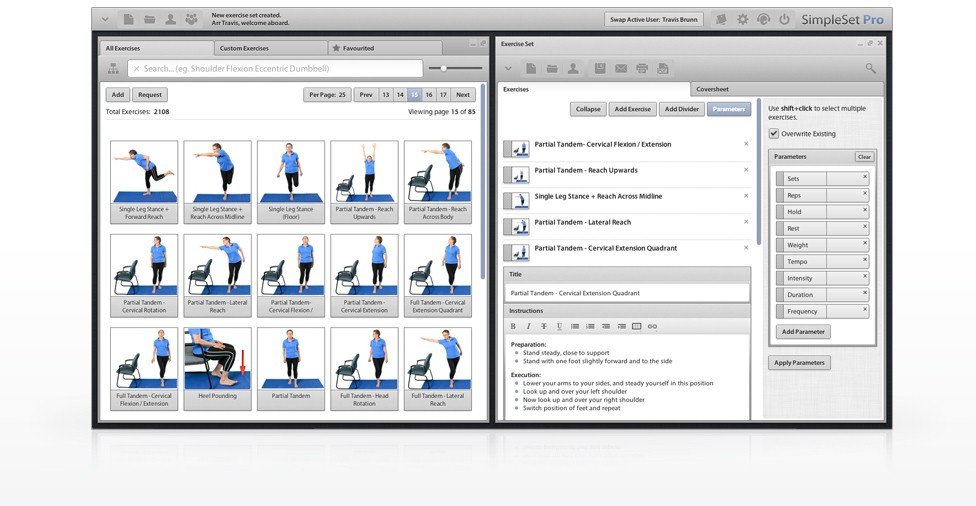Viewport: 976px width, 506px height.
Task: Clear search with the X icon
Action: click(x=136, y=68)
